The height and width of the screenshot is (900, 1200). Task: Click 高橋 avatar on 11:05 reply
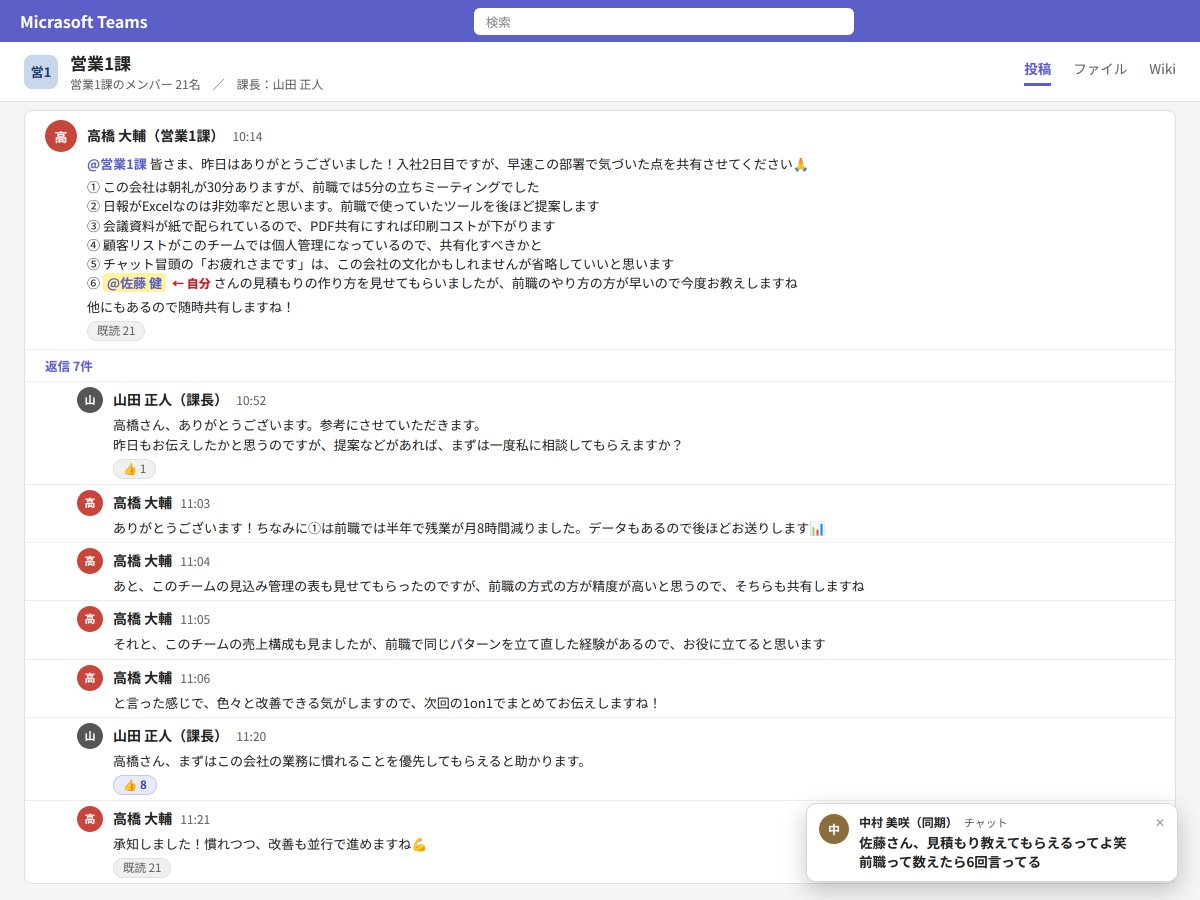[90, 619]
